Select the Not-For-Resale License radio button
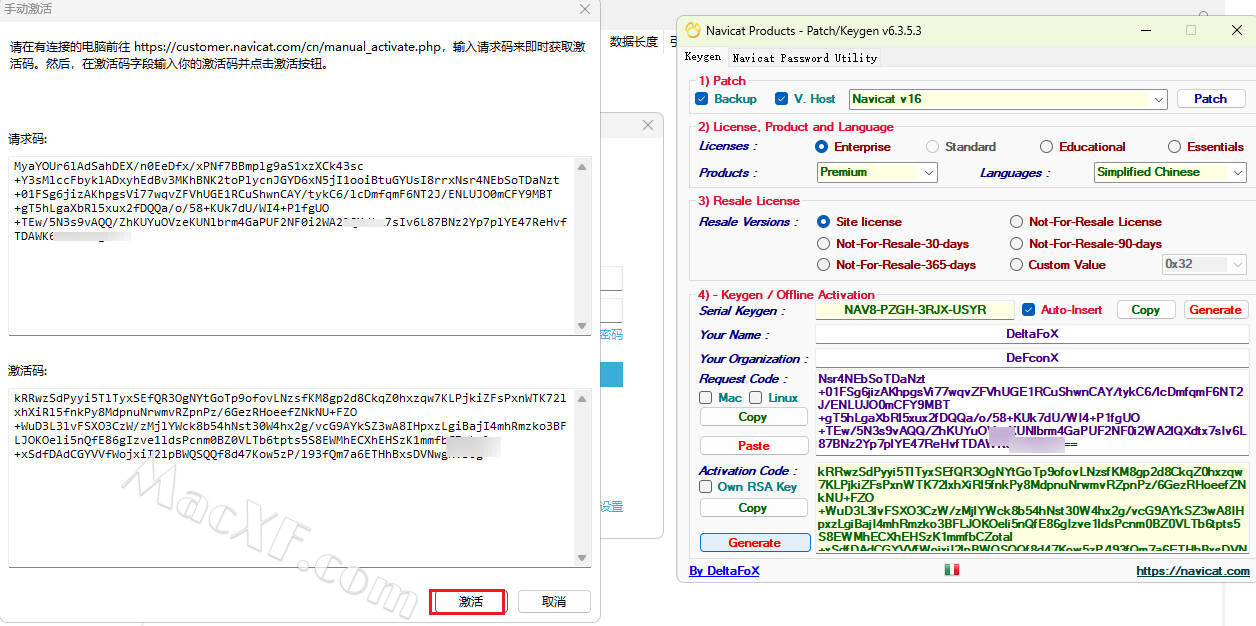1256x626 pixels. click(x=1016, y=222)
